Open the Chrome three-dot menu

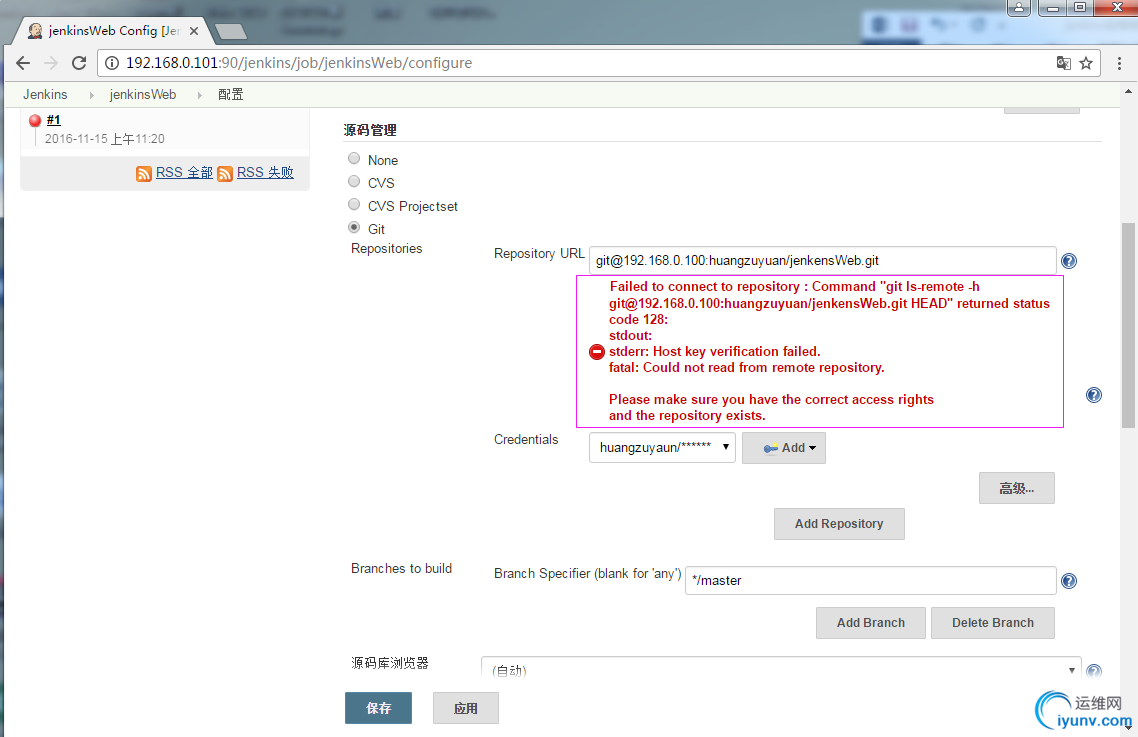click(x=1119, y=63)
